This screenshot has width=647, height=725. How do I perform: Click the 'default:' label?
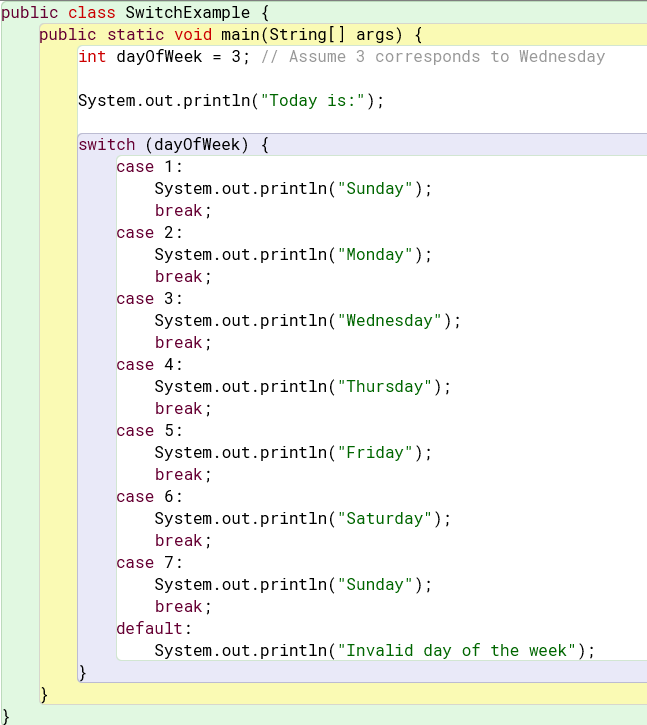point(154,628)
